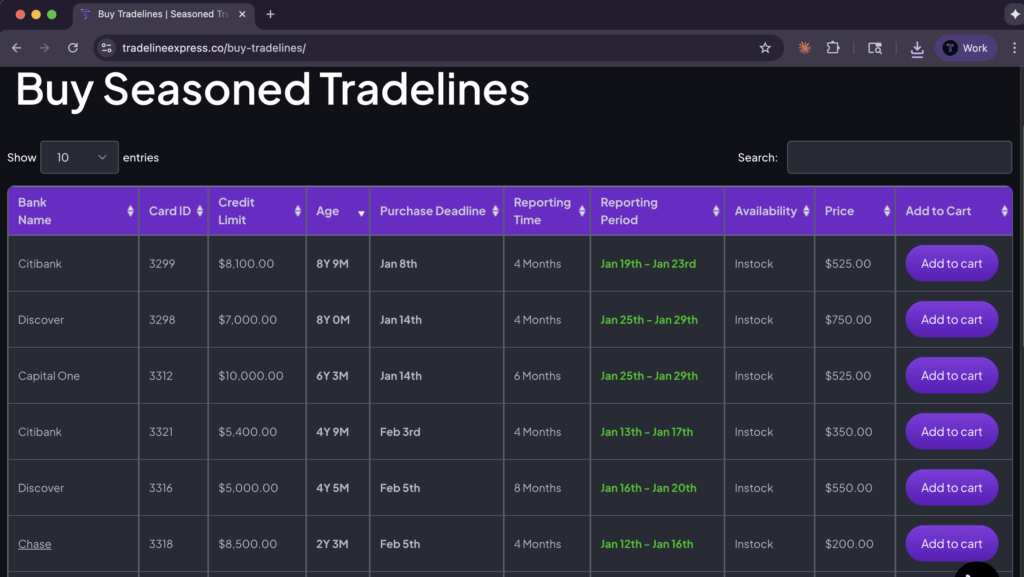Click card ID 3299

162,264
